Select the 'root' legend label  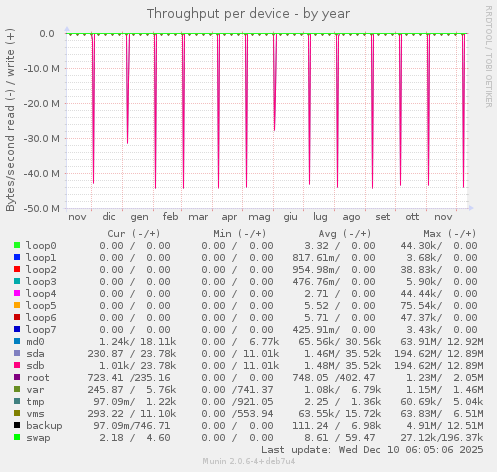(x=38, y=378)
